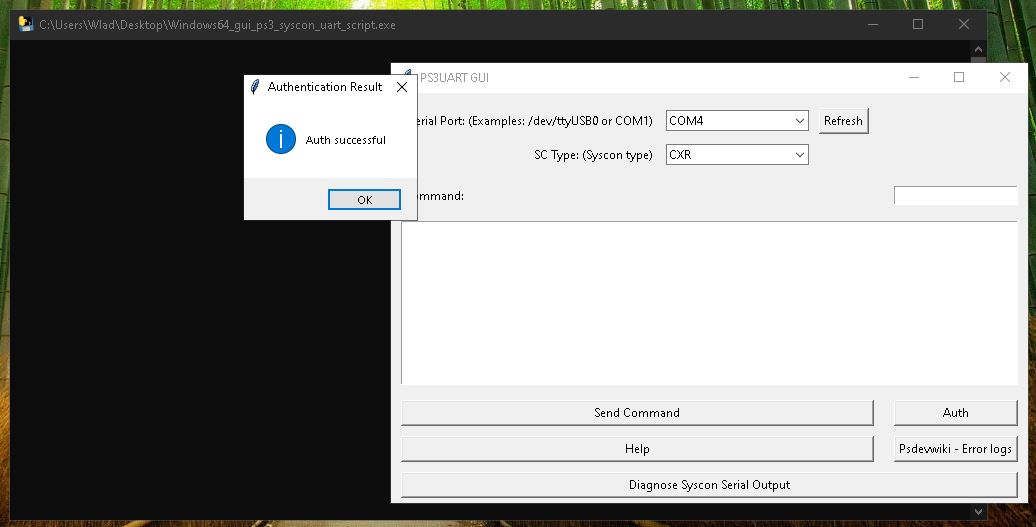Click the console window title path text
The height and width of the screenshot is (527, 1036).
point(217,25)
